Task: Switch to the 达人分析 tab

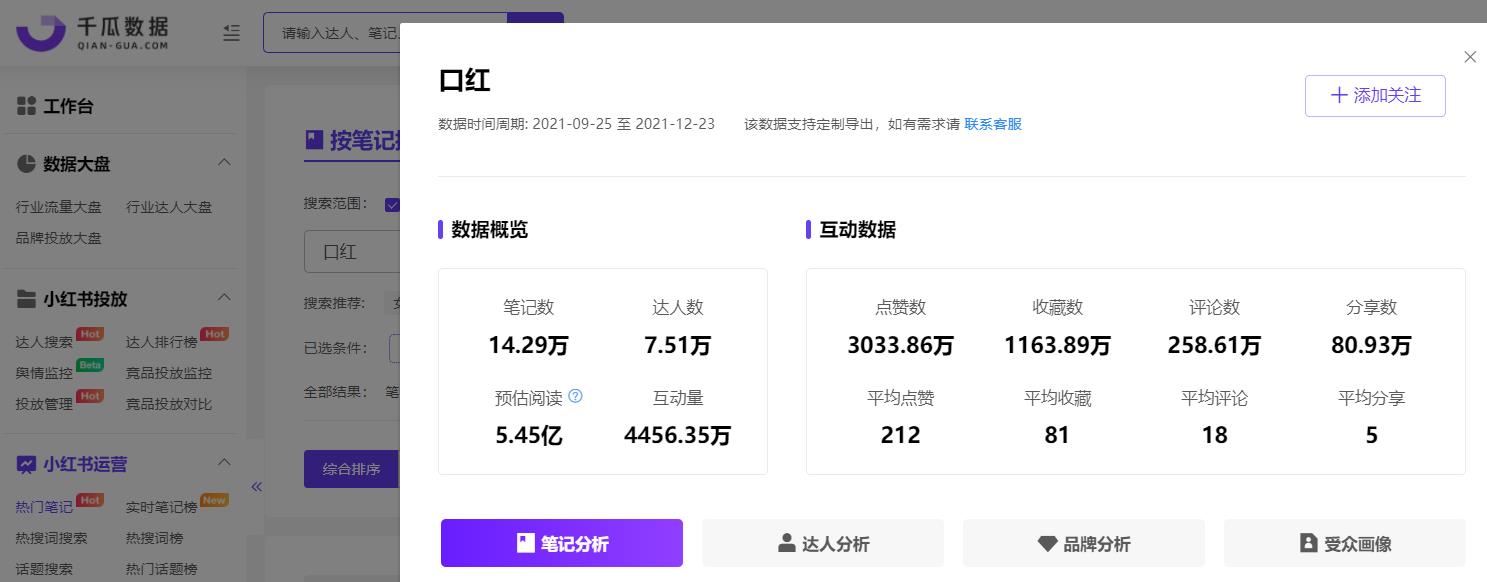Action: click(x=822, y=543)
